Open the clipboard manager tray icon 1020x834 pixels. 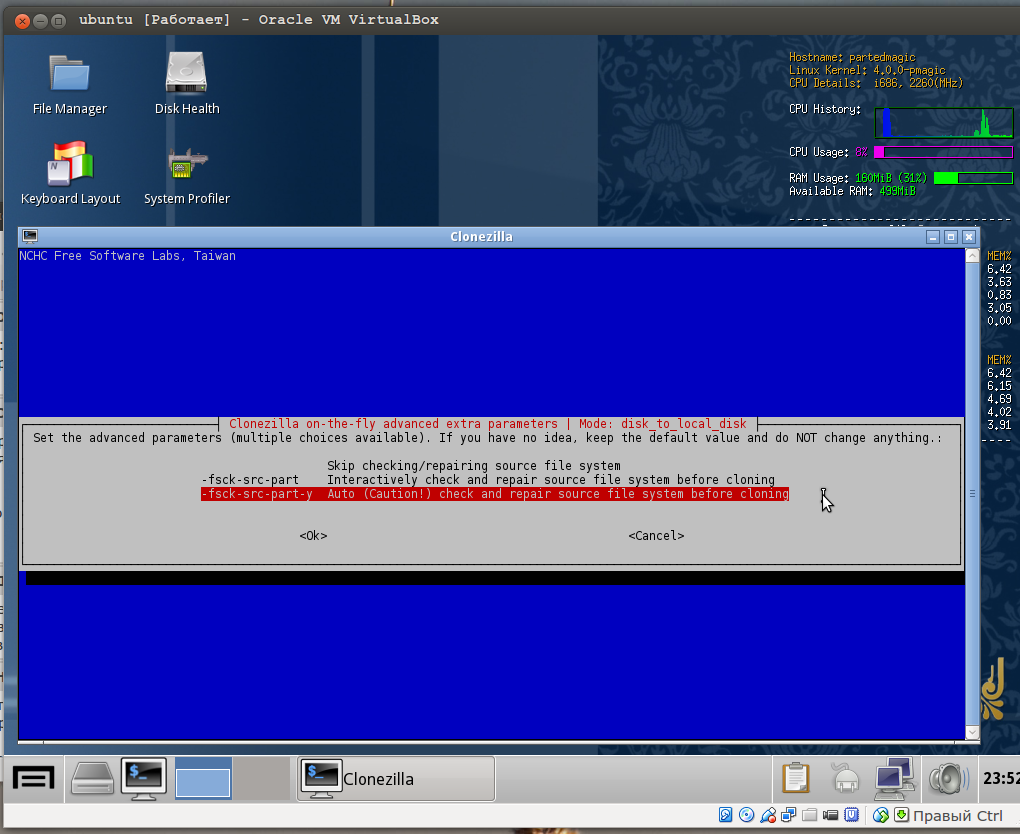[x=796, y=778]
